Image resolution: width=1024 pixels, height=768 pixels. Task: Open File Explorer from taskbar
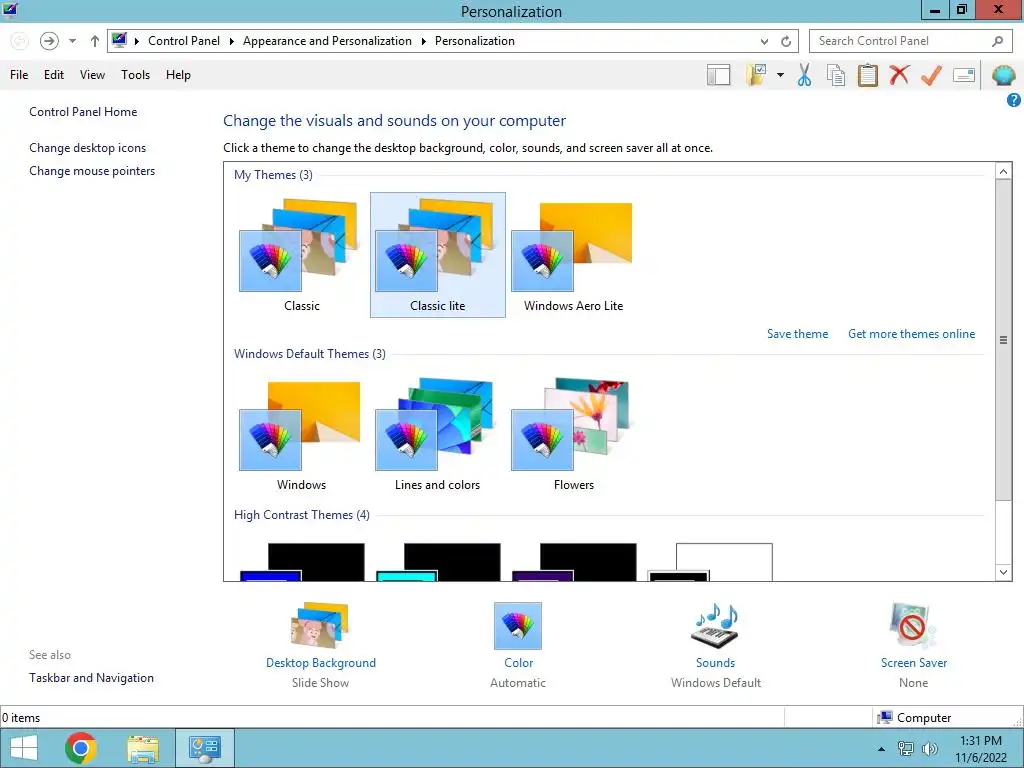[143, 748]
